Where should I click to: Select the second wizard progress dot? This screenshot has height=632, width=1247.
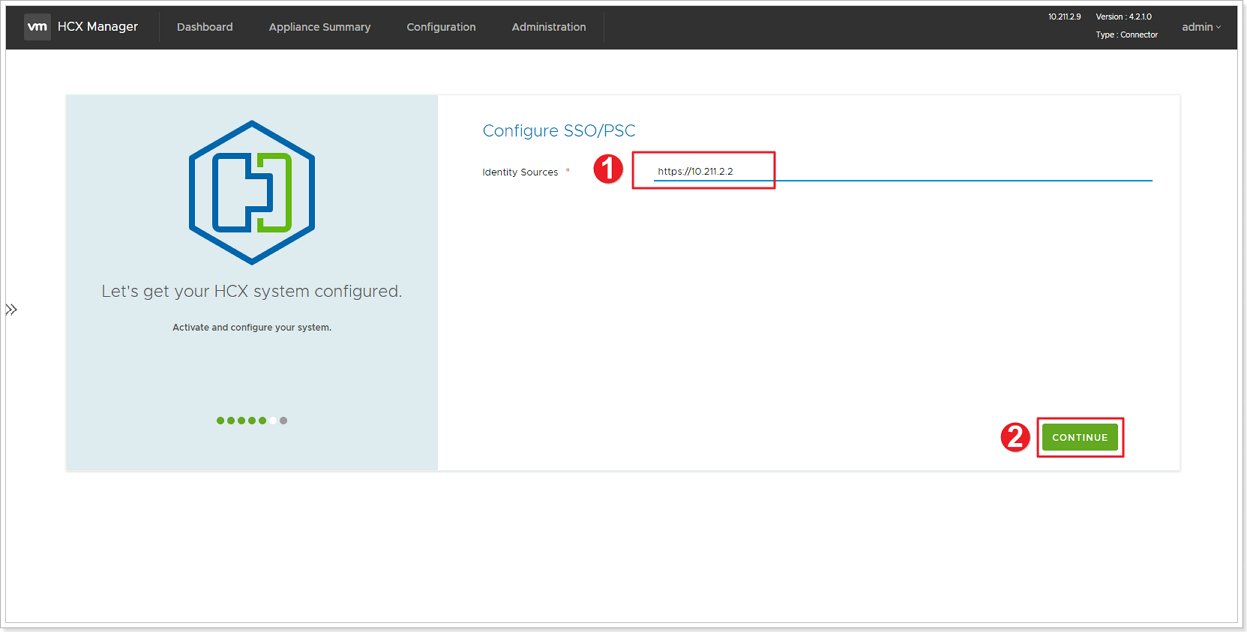click(232, 420)
